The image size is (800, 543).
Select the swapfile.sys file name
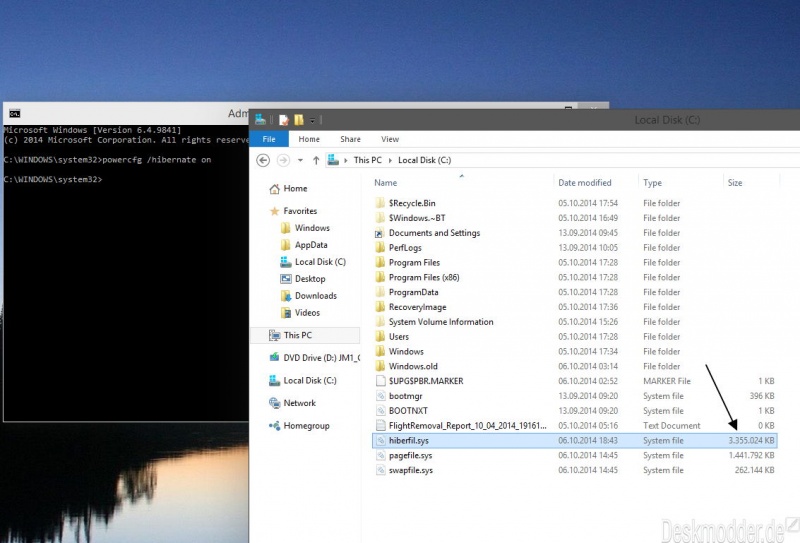pyautogui.click(x=411, y=470)
